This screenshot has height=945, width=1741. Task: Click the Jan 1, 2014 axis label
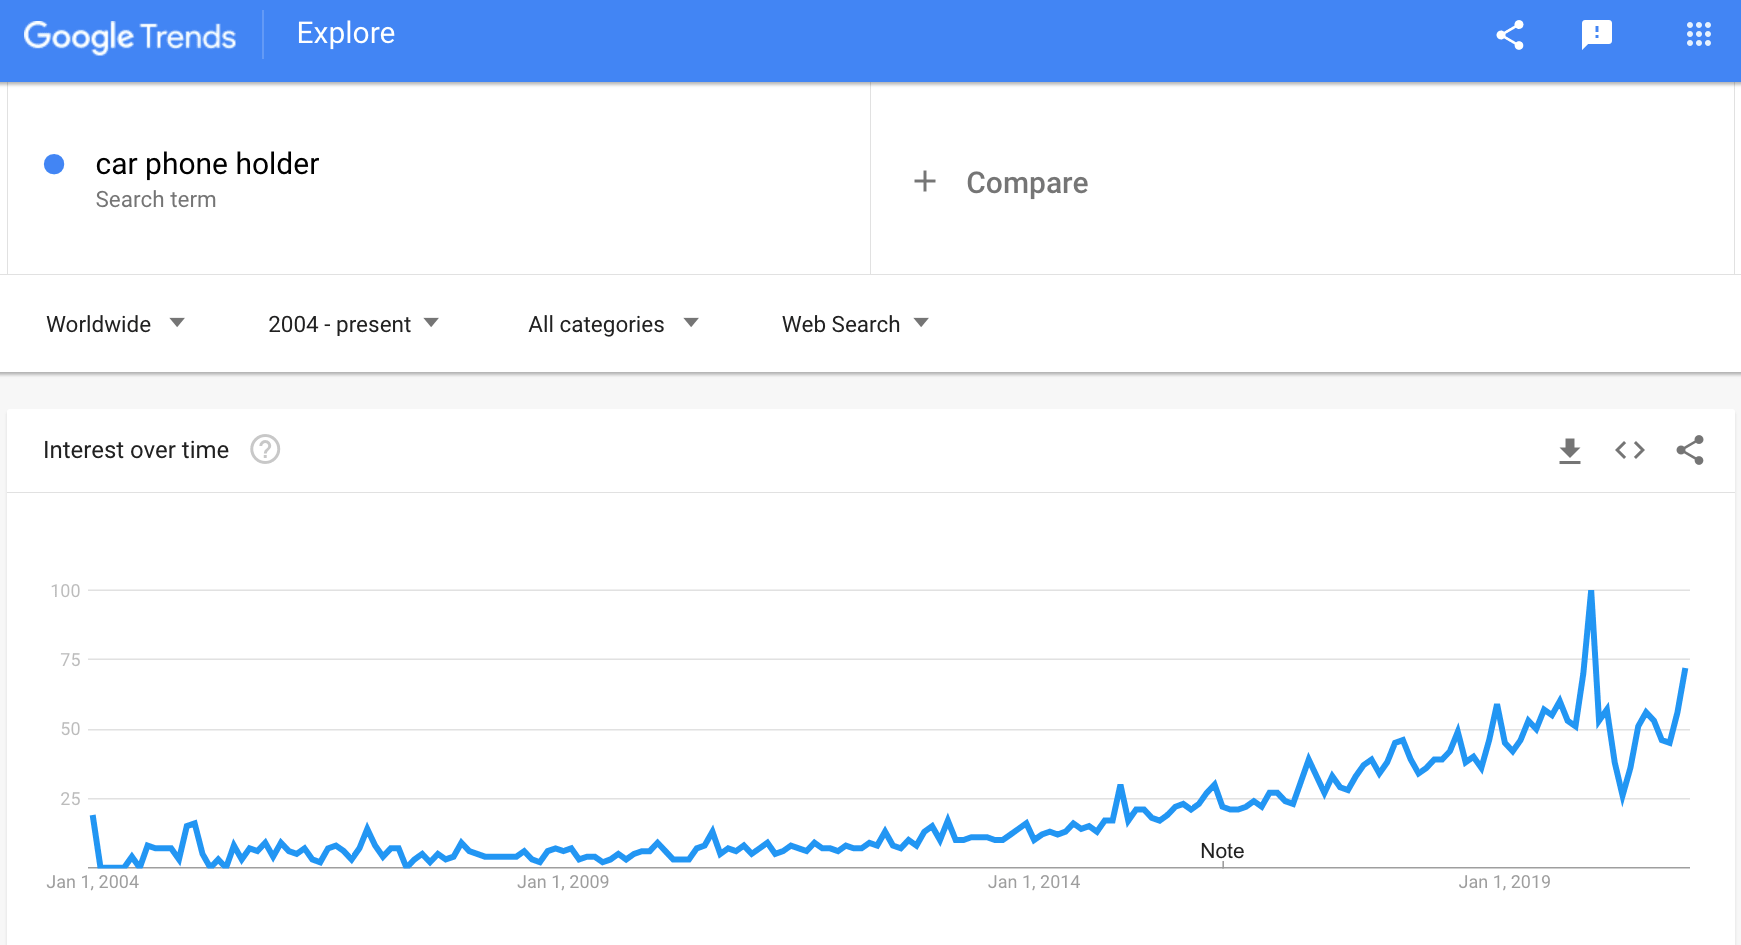[1034, 882]
